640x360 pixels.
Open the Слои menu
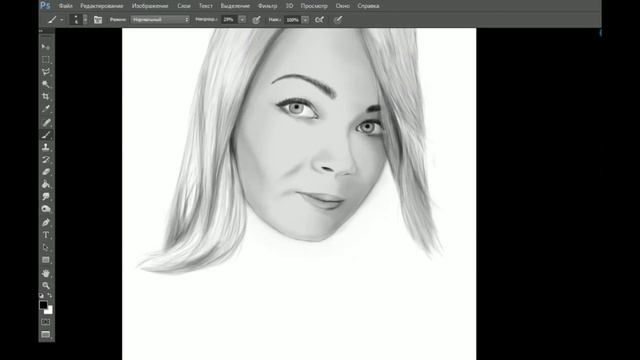(x=184, y=6)
